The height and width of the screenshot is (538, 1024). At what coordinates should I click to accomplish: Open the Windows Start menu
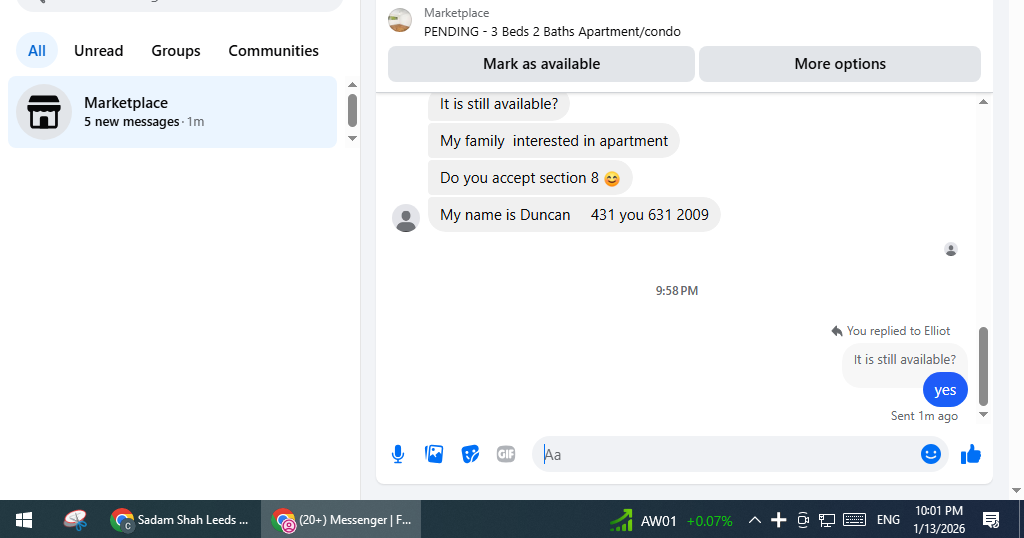coord(24,520)
